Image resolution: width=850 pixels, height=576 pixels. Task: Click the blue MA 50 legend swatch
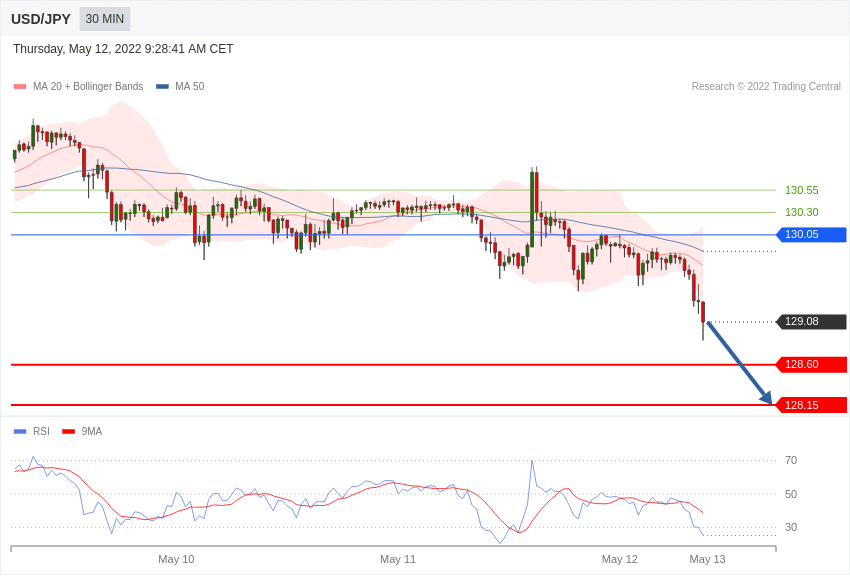pyautogui.click(x=162, y=86)
